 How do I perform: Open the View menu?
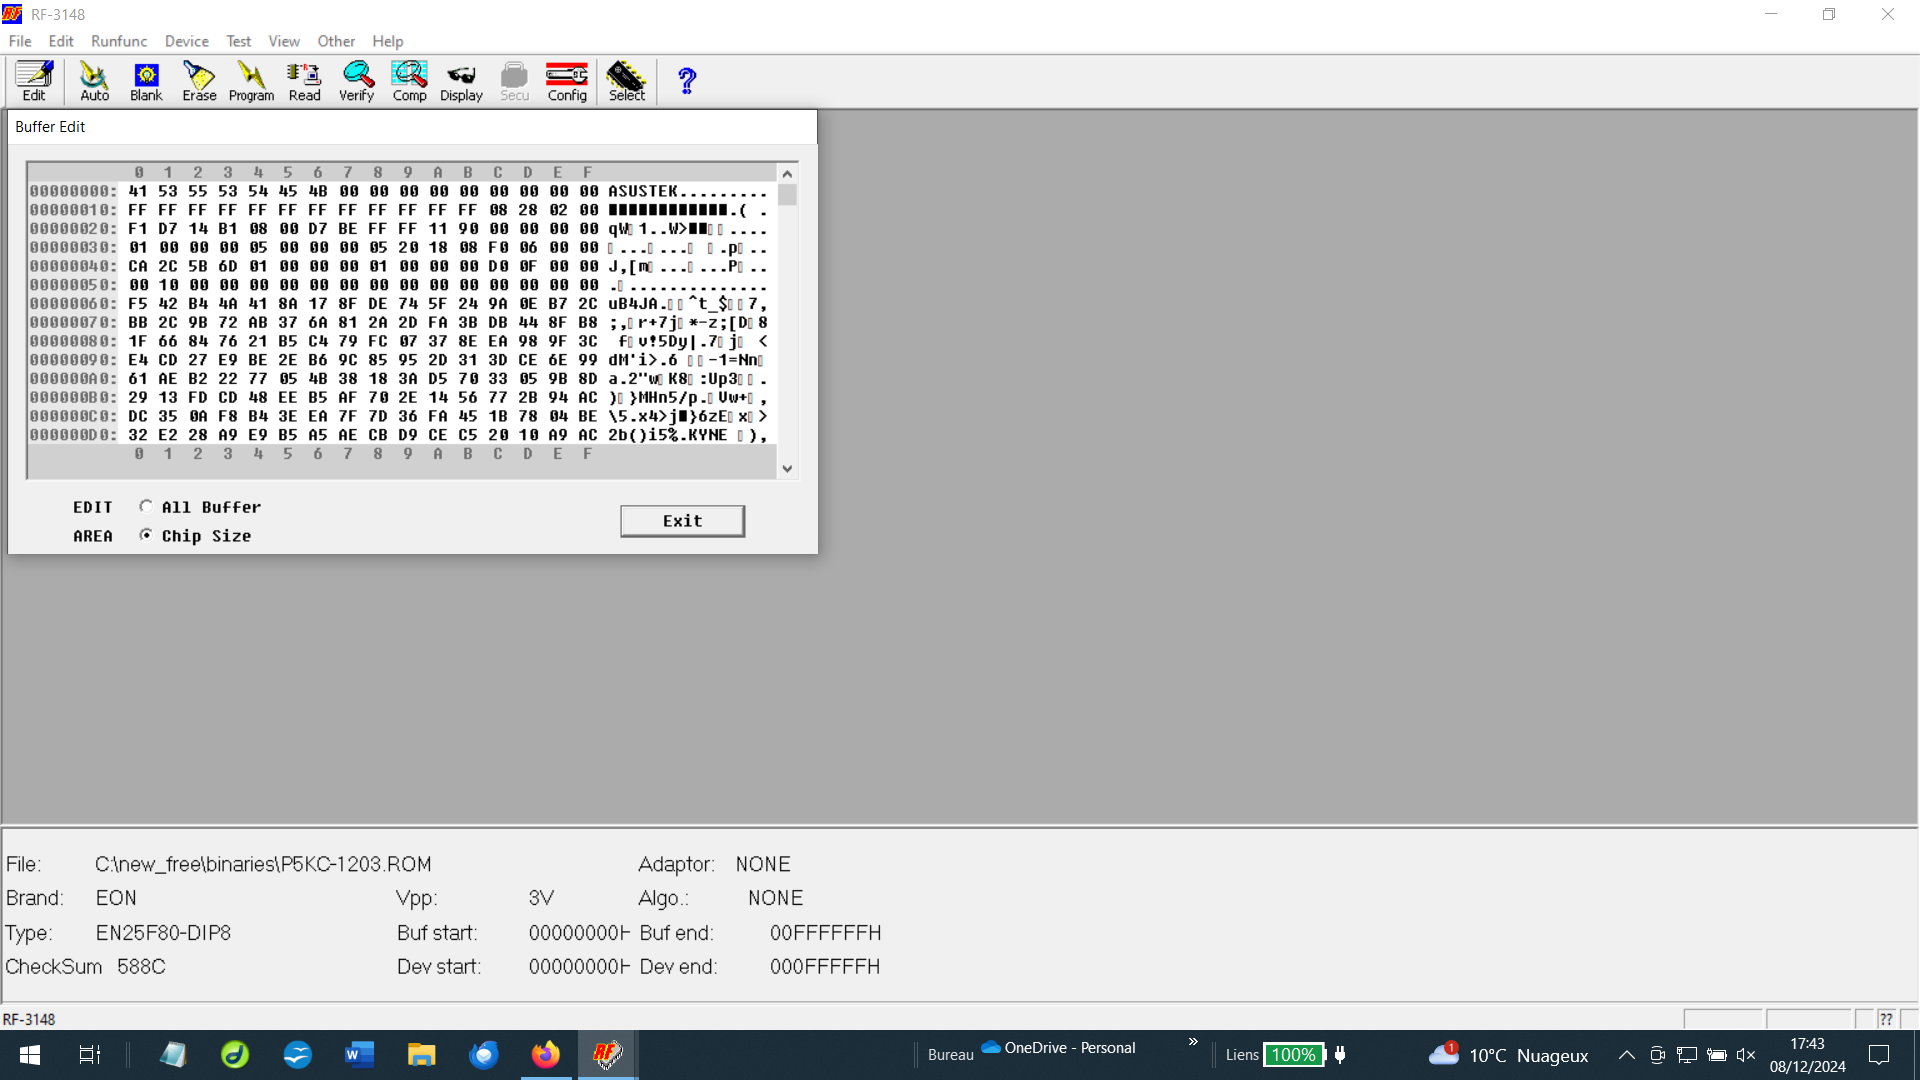[x=284, y=41]
